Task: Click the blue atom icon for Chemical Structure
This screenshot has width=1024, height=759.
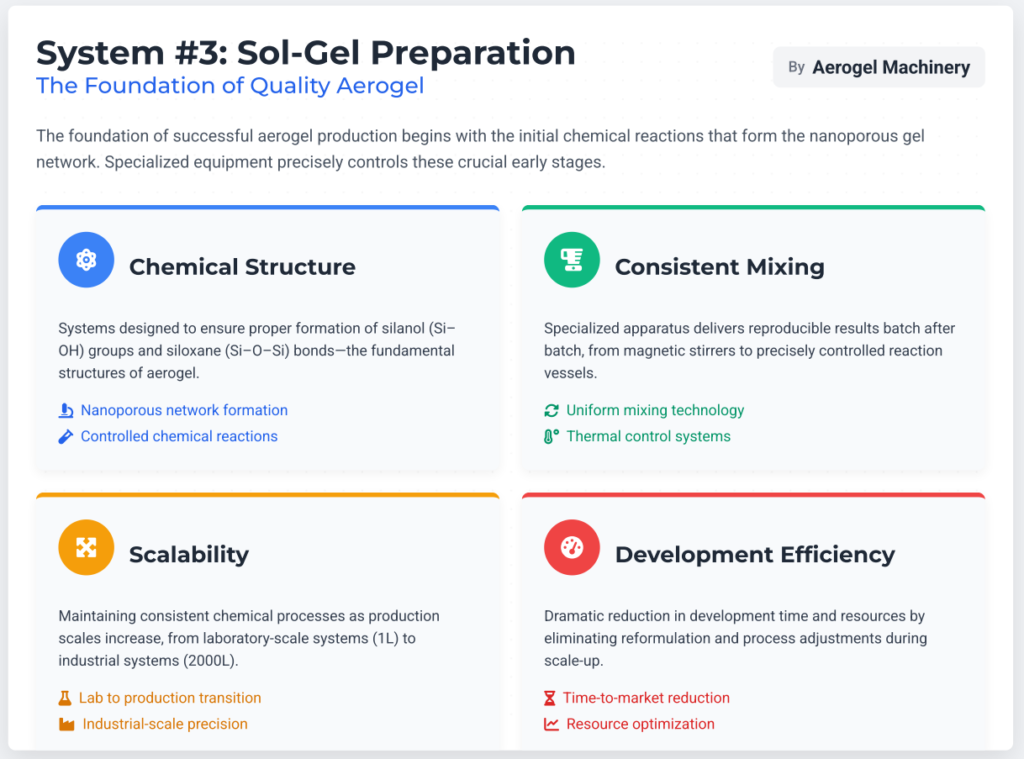Action: coord(86,260)
